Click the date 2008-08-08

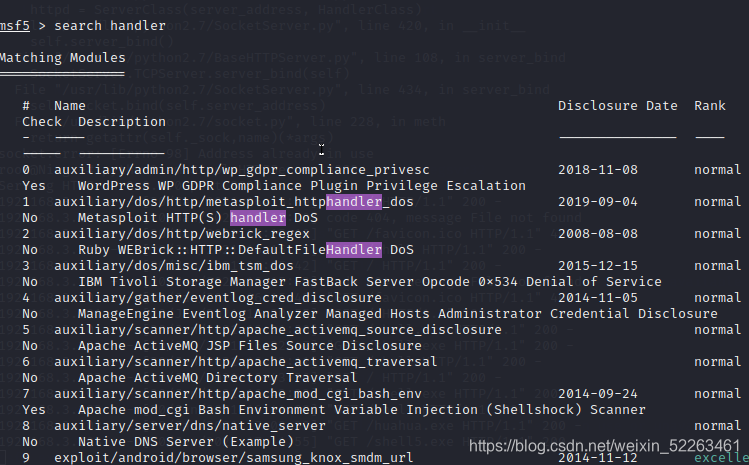(x=598, y=234)
